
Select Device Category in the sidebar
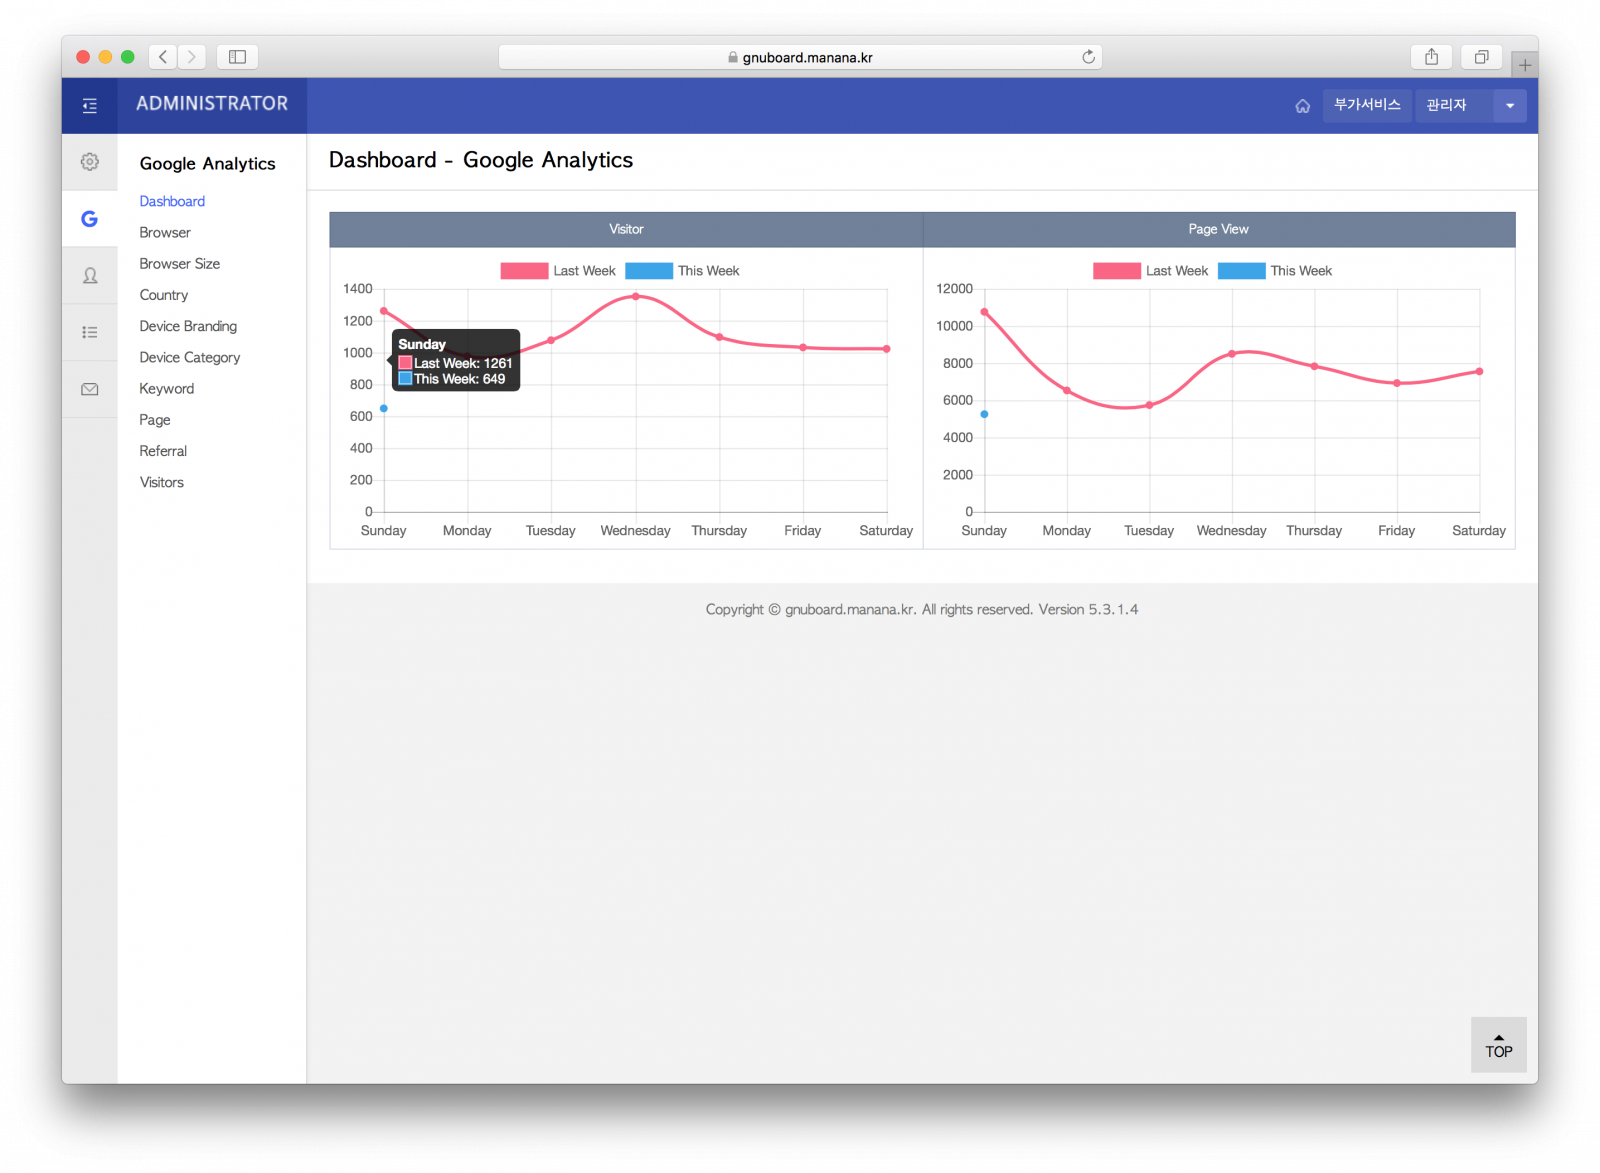(190, 357)
